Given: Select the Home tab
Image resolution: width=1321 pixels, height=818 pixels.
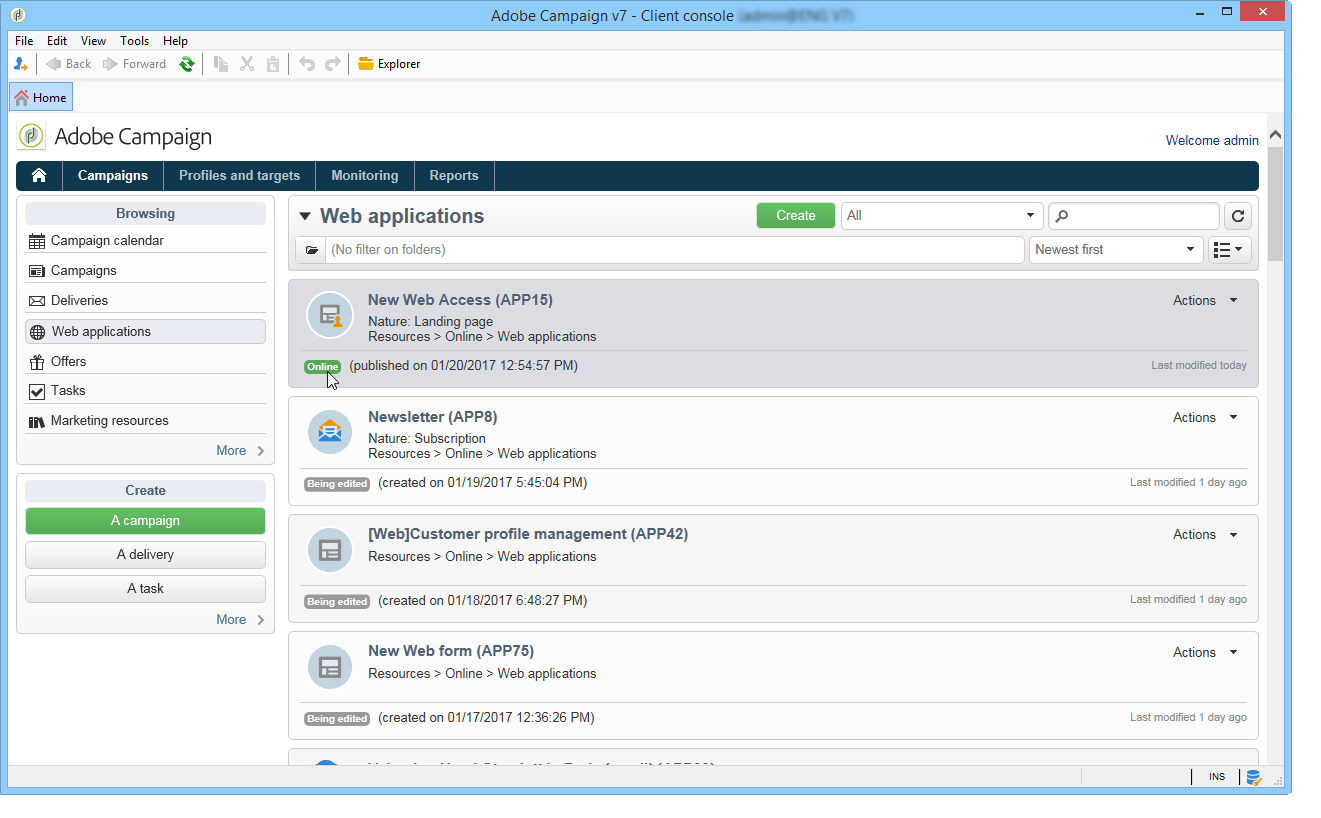Looking at the screenshot, I should tap(41, 97).
